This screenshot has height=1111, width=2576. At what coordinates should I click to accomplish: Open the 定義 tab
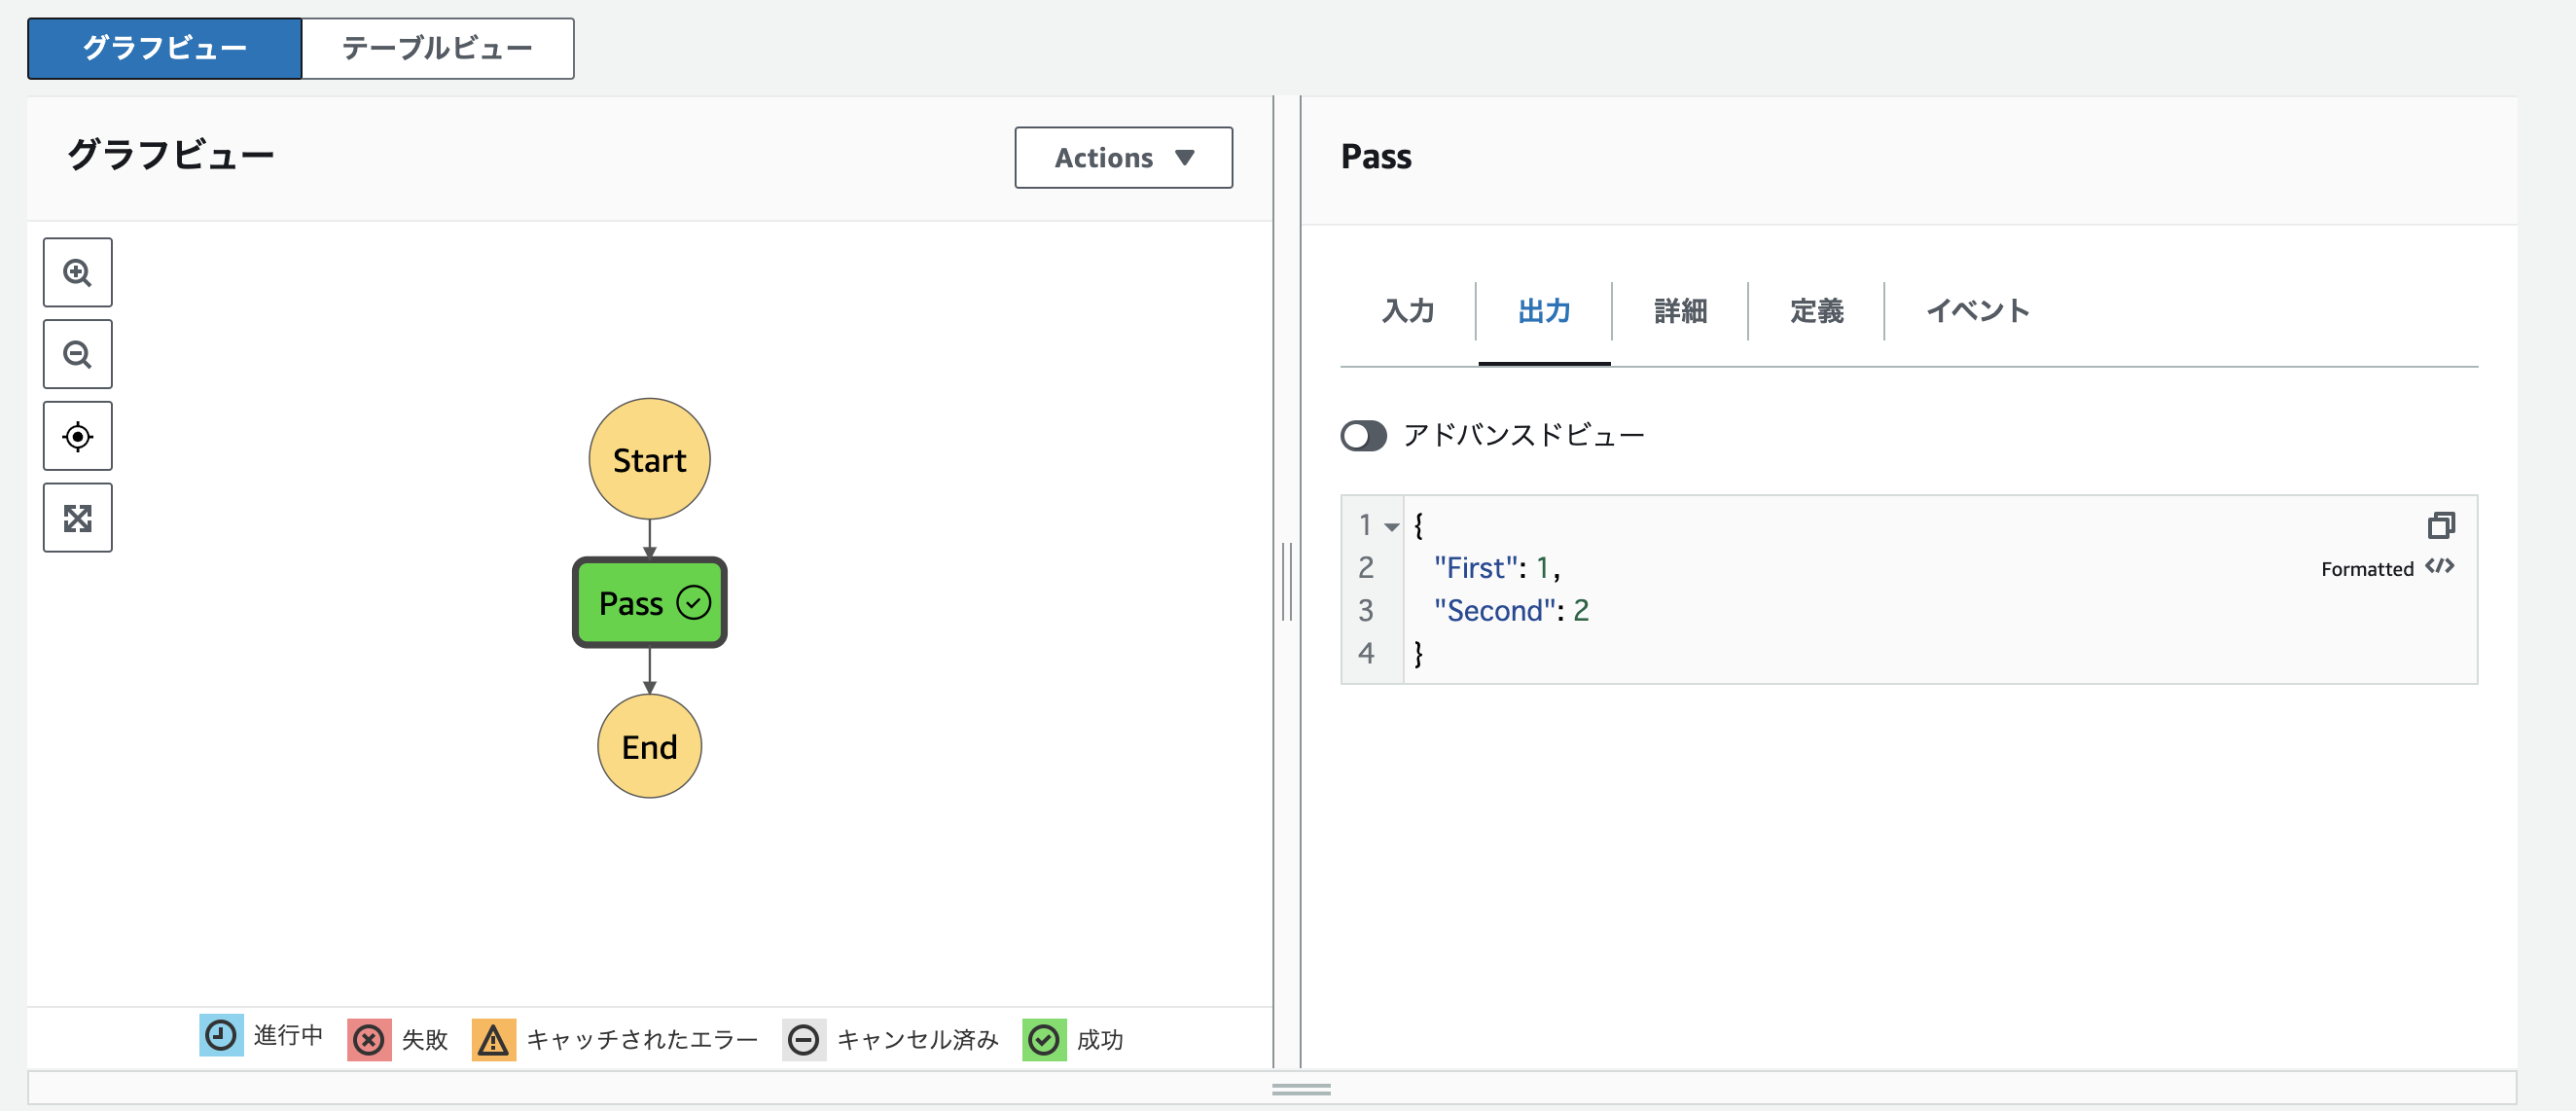pyautogui.click(x=1816, y=311)
